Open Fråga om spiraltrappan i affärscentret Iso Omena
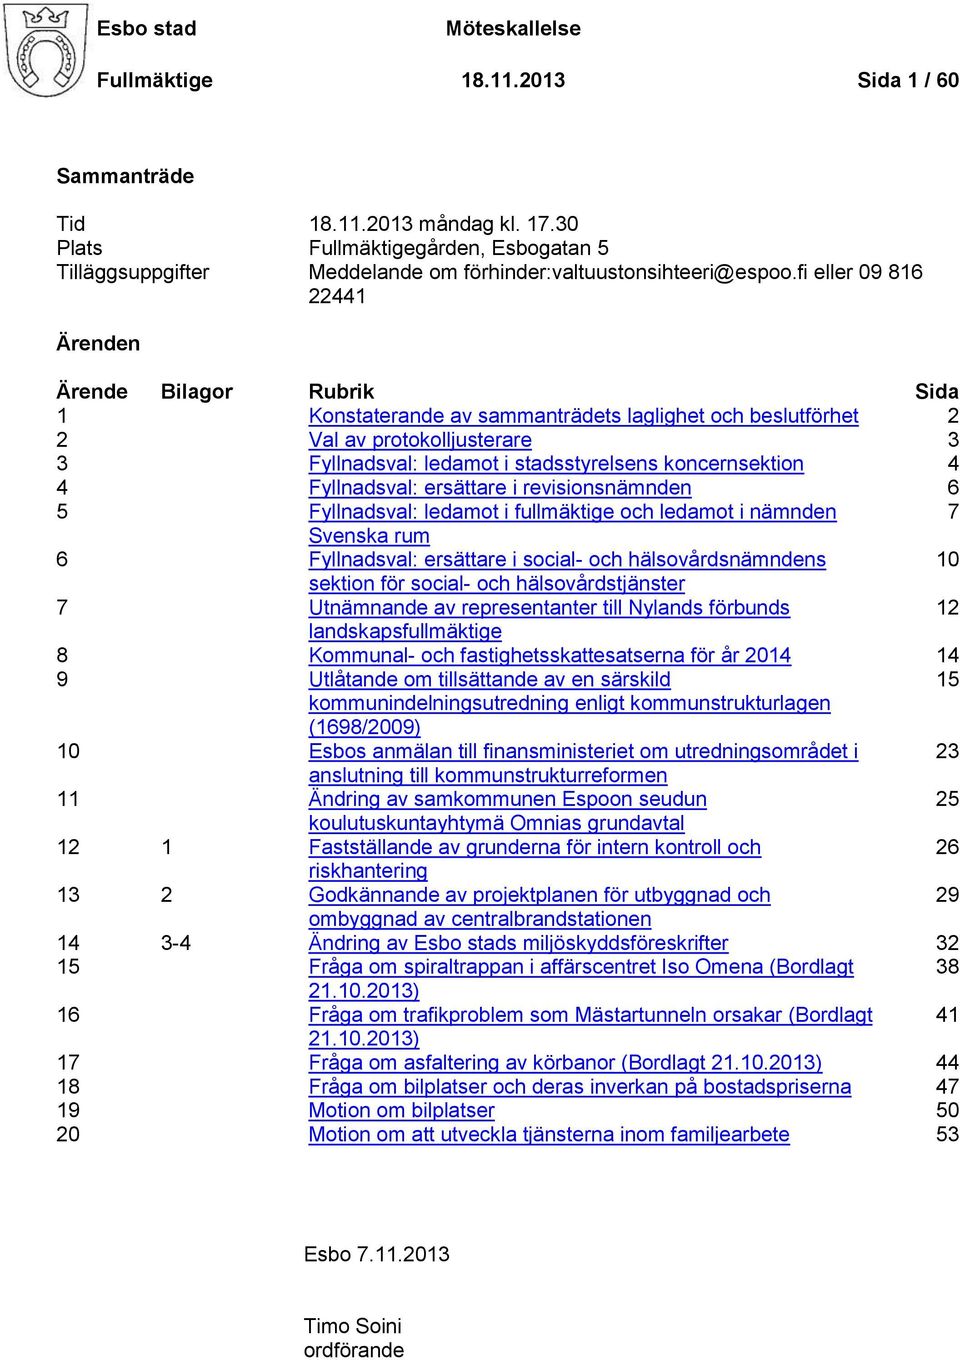This screenshot has width=960, height=1360. [x=581, y=968]
